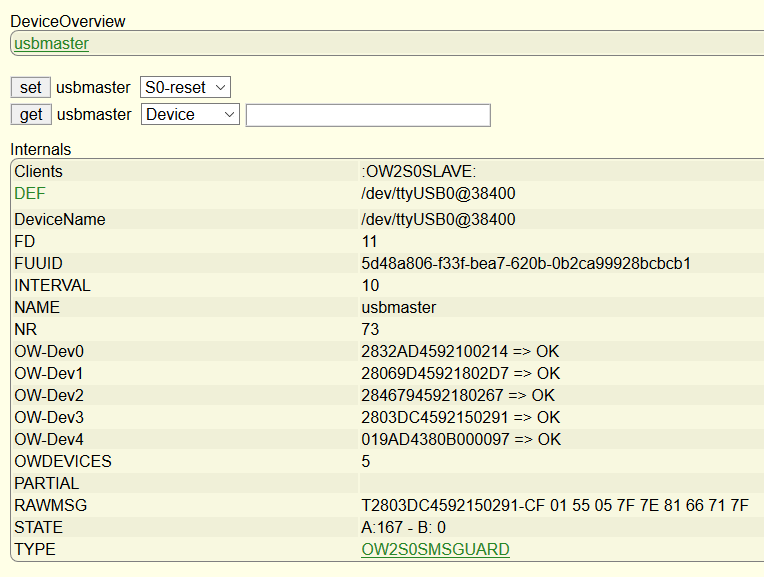This screenshot has height=577, width=764.
Task: Click the Device dropdown chevron arrow
Action: 229,115
